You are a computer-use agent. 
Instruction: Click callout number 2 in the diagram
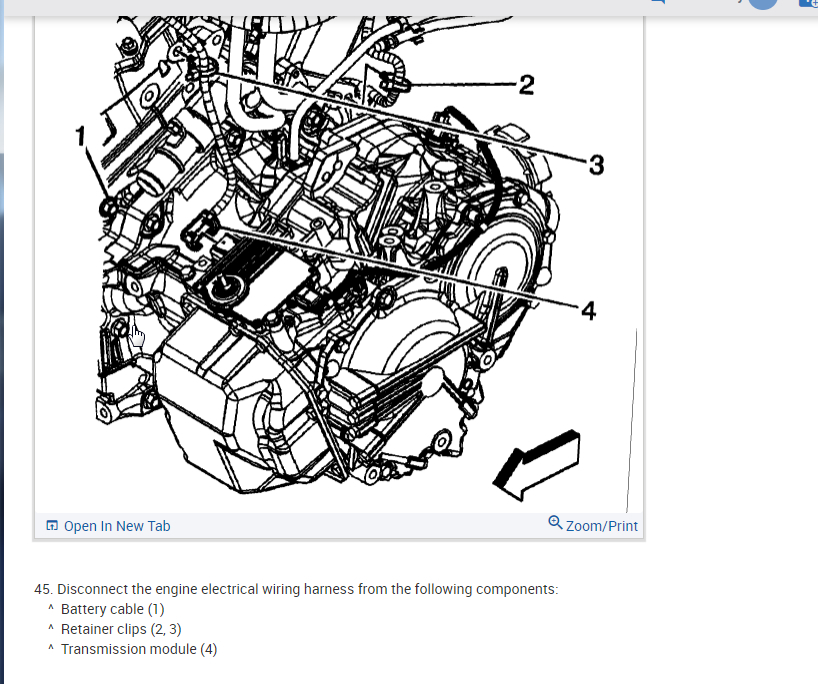(526, 85)
